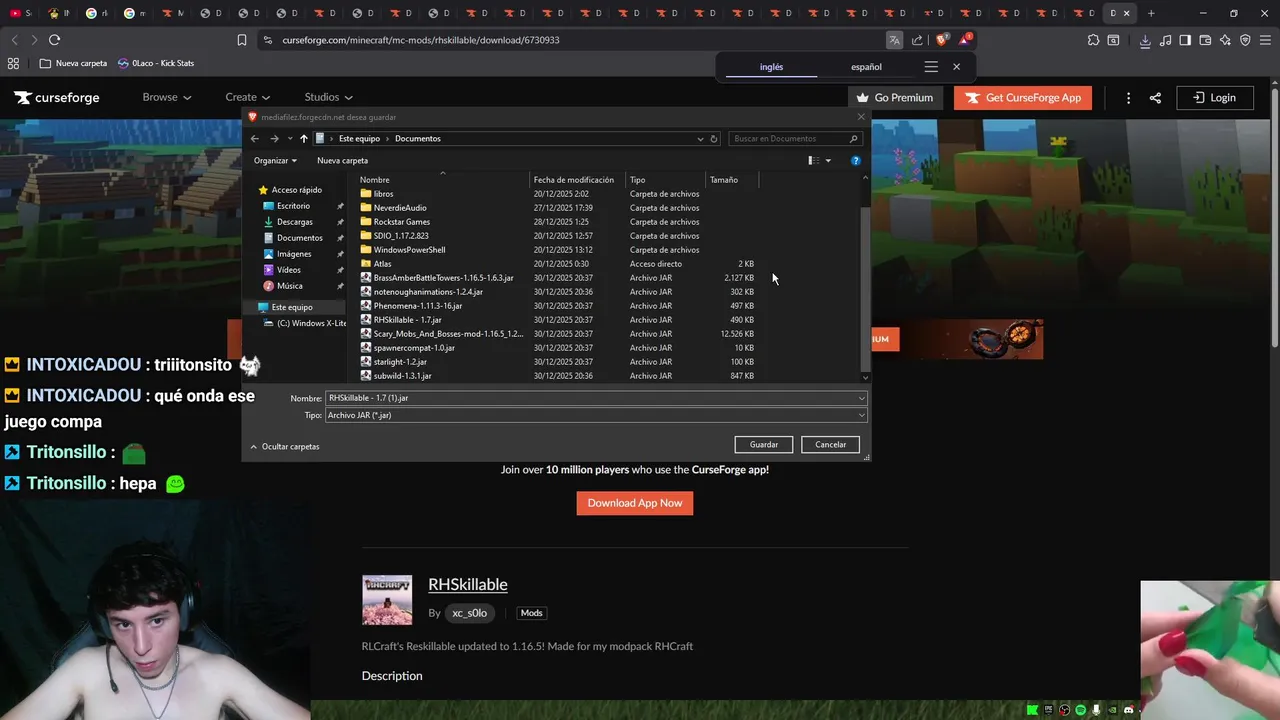Click the Go Premium button
The height and width of the screenshot is (720, 1280).
pos(894,98)
